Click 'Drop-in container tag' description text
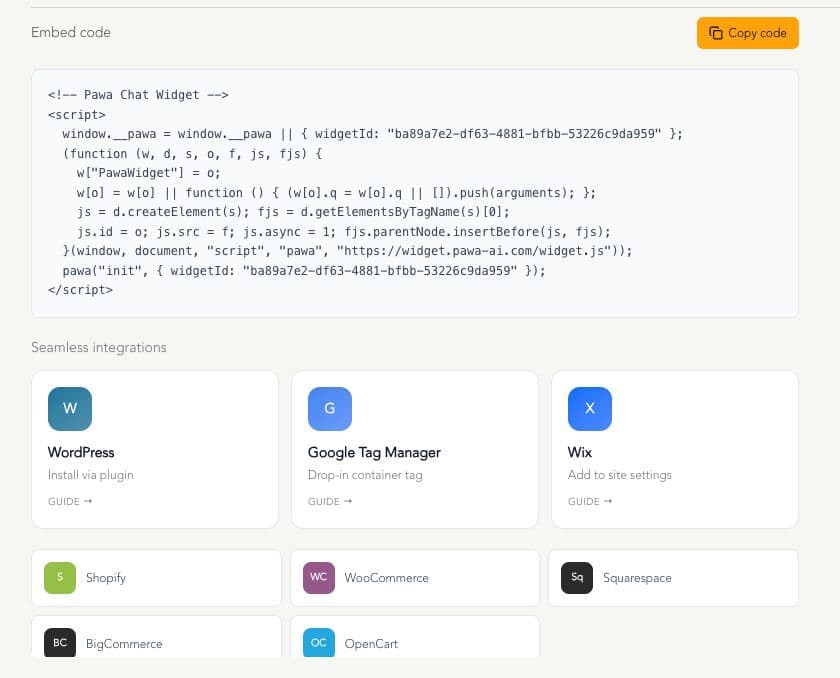Viewport: 840px width, 678px height. click(365, 475)
